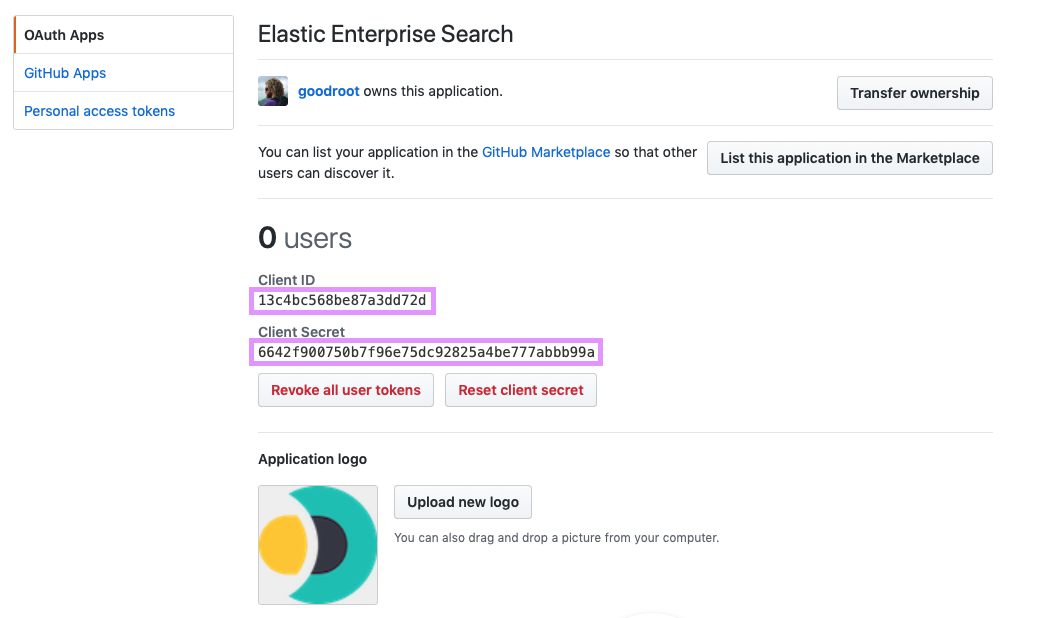Open GitHub Apps from the sidebar
1062x618 pixels.
[x=65, y=73]
